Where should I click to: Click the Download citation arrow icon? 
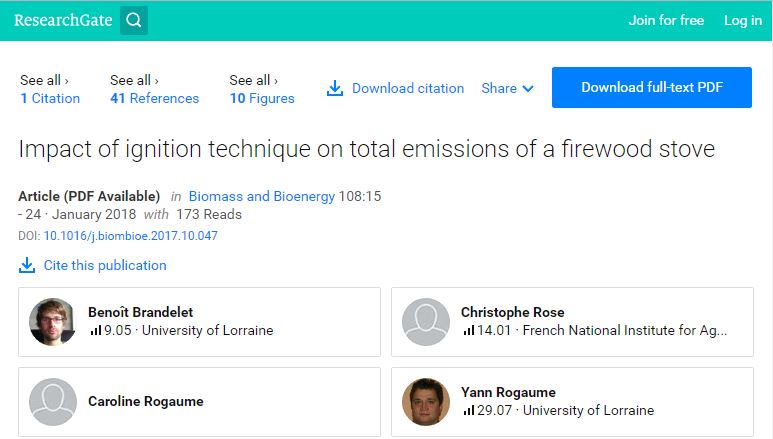pos(335,88)
